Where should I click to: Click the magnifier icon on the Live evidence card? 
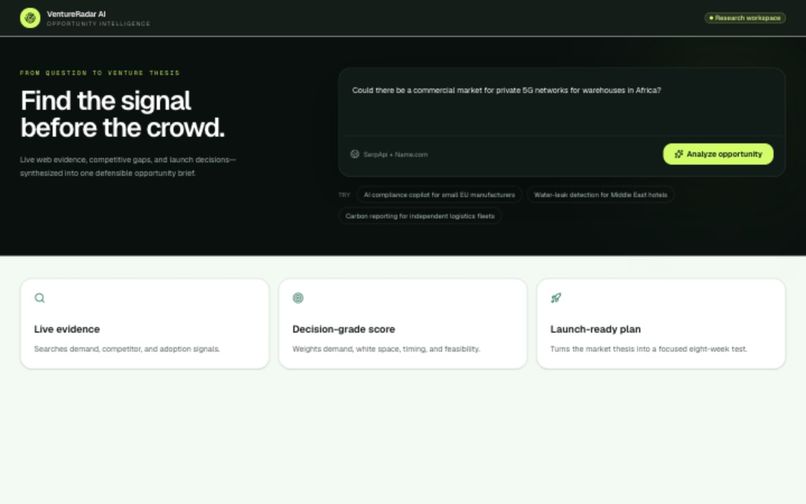click(x=40, y=298)
